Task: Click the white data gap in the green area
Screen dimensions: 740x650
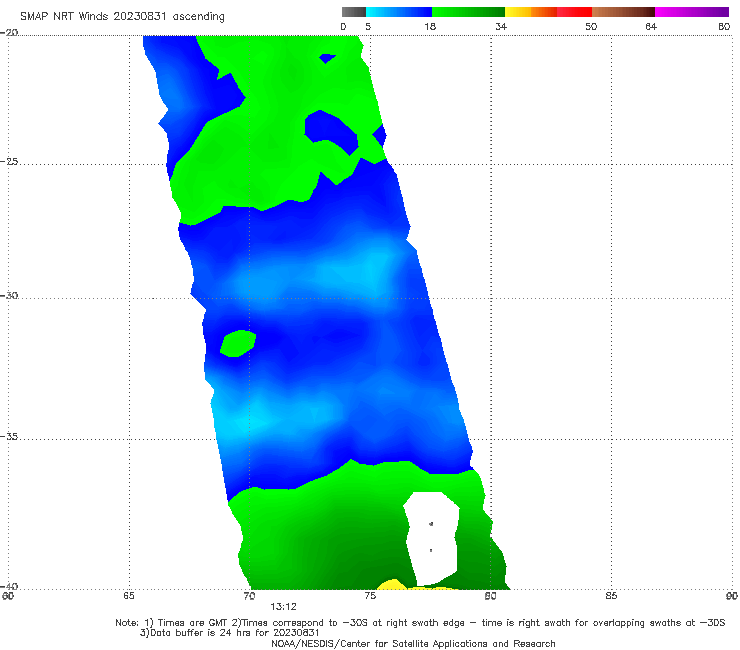Action: point(431,538)
